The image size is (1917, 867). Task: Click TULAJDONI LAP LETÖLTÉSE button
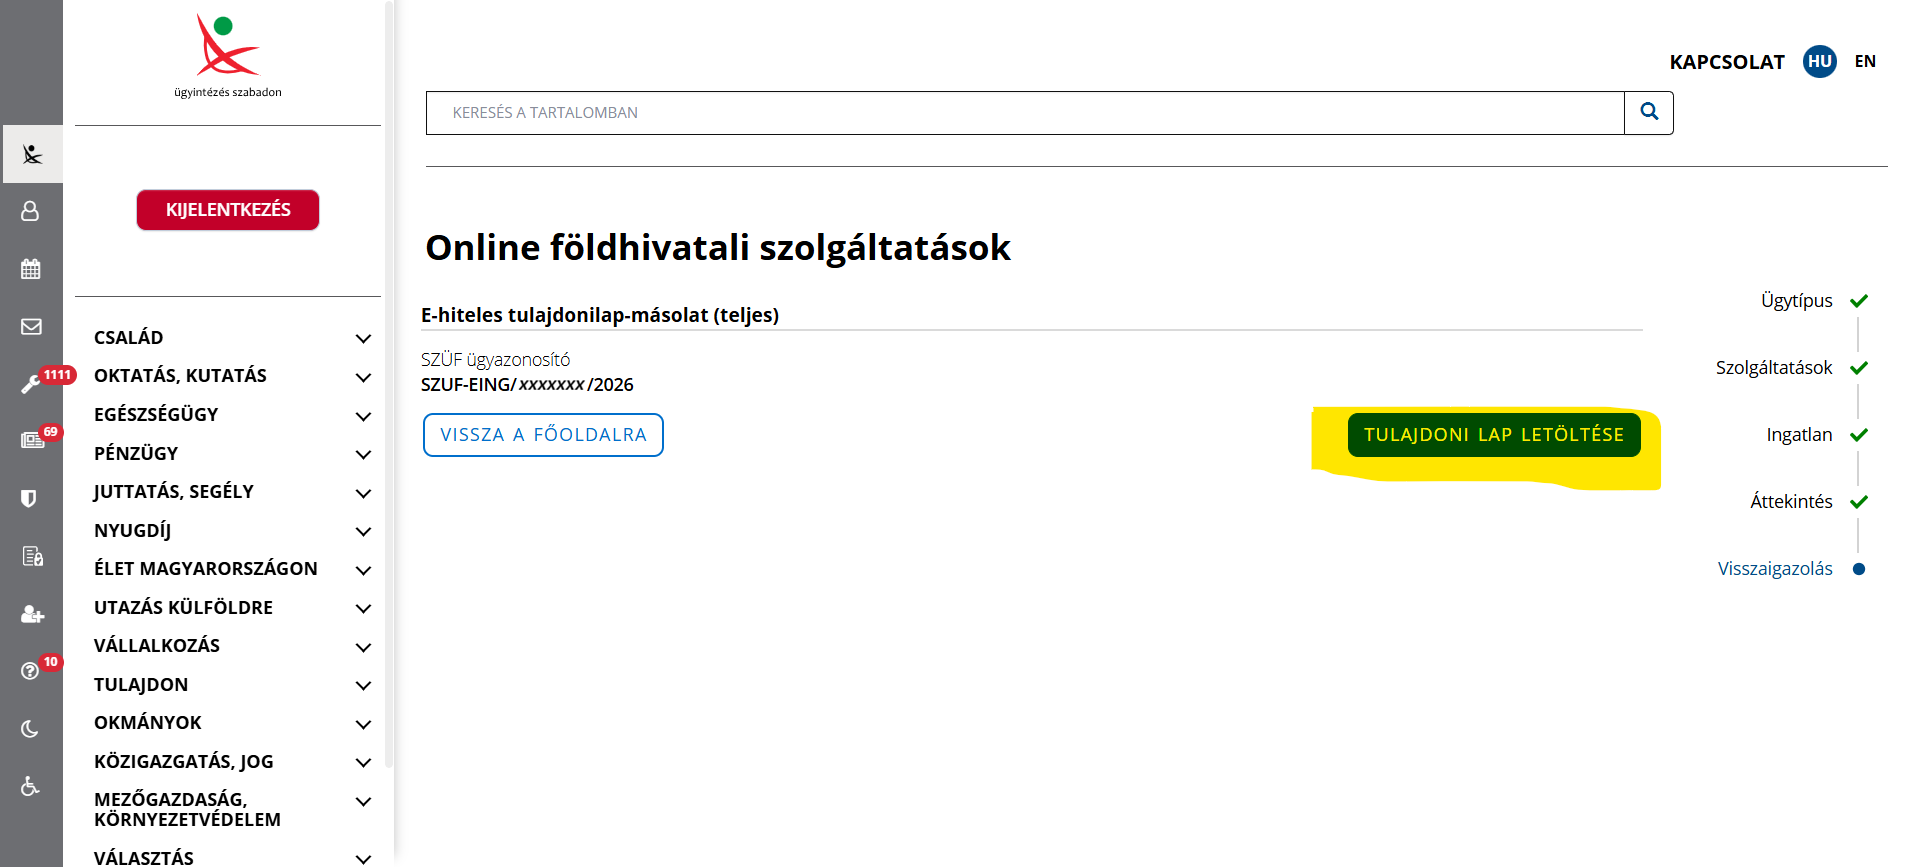point(1493,435)
